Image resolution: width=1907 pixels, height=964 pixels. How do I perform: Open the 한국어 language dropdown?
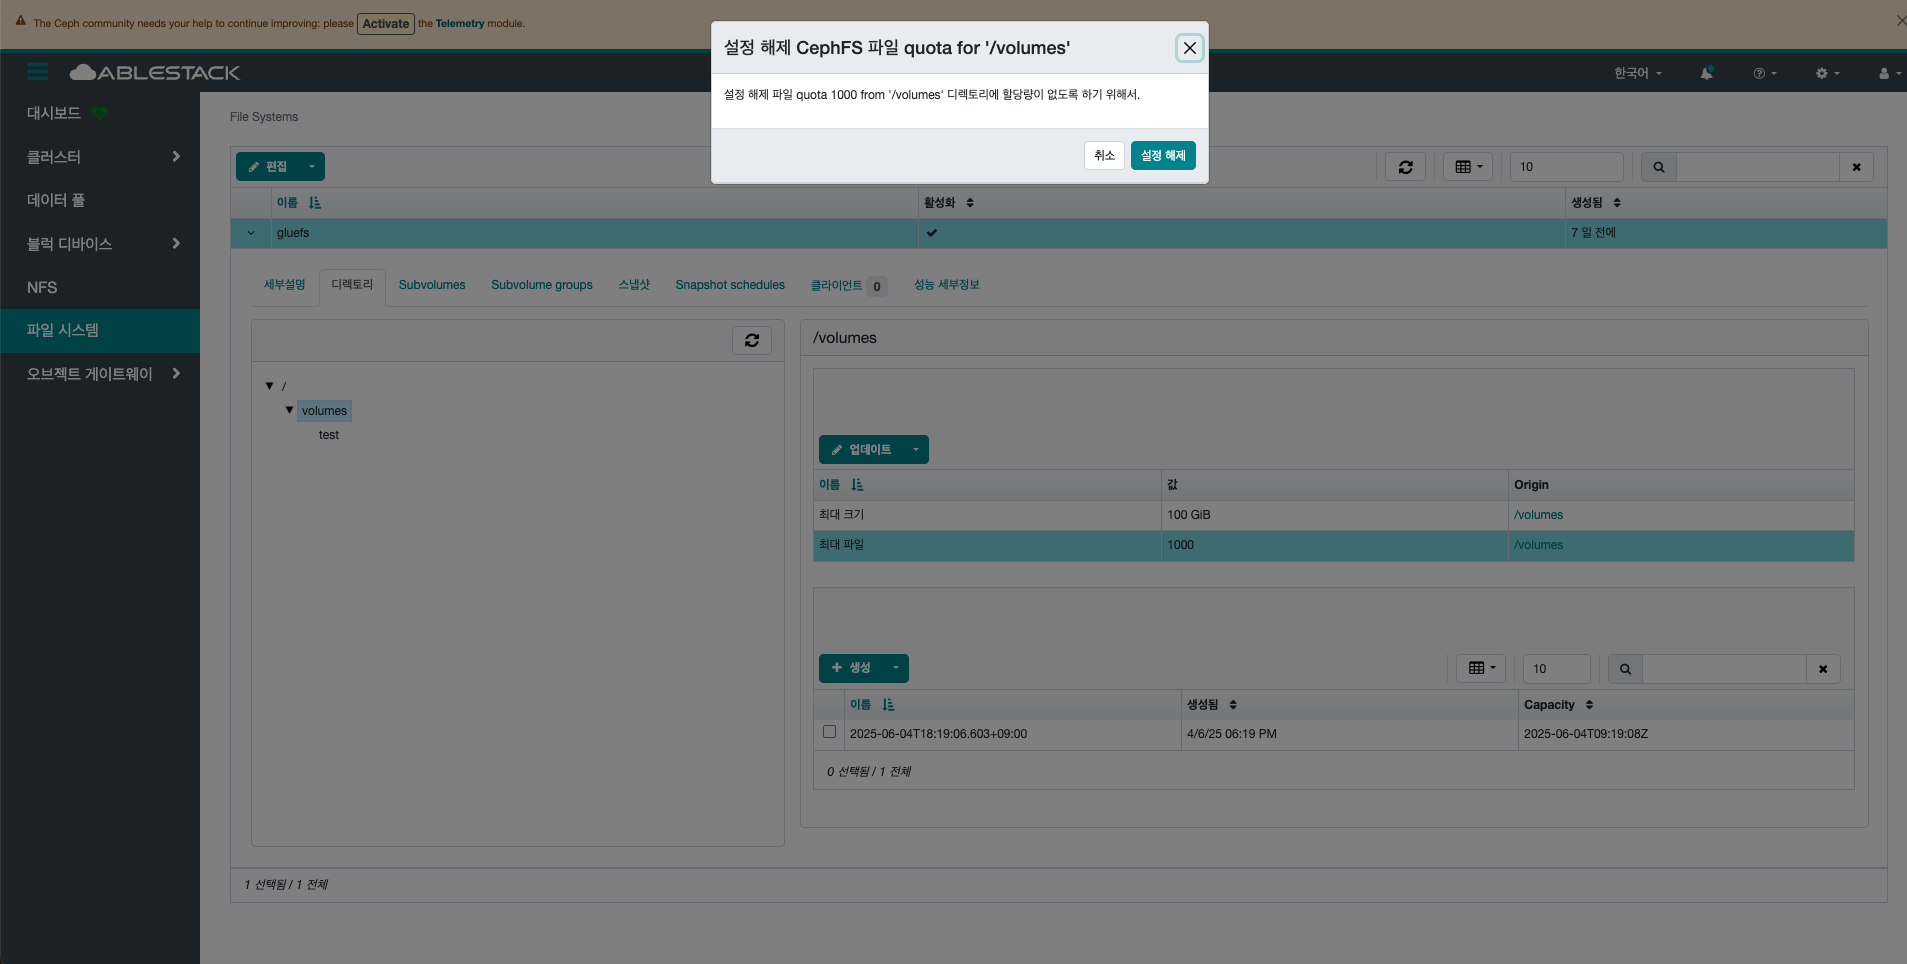pos(1637,73)
